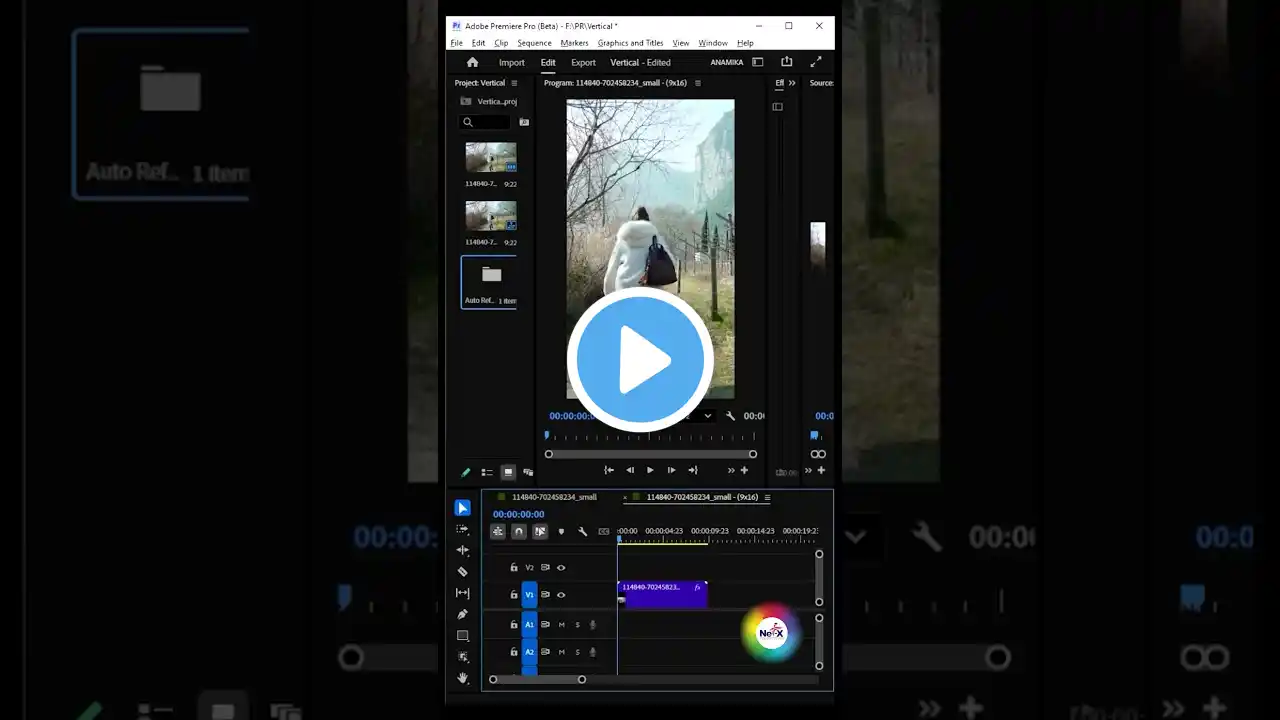Image resolution: width=1280 pixels, height=720 pixels.
Task: Switch Project panel to List View
Action: [487, 472]
